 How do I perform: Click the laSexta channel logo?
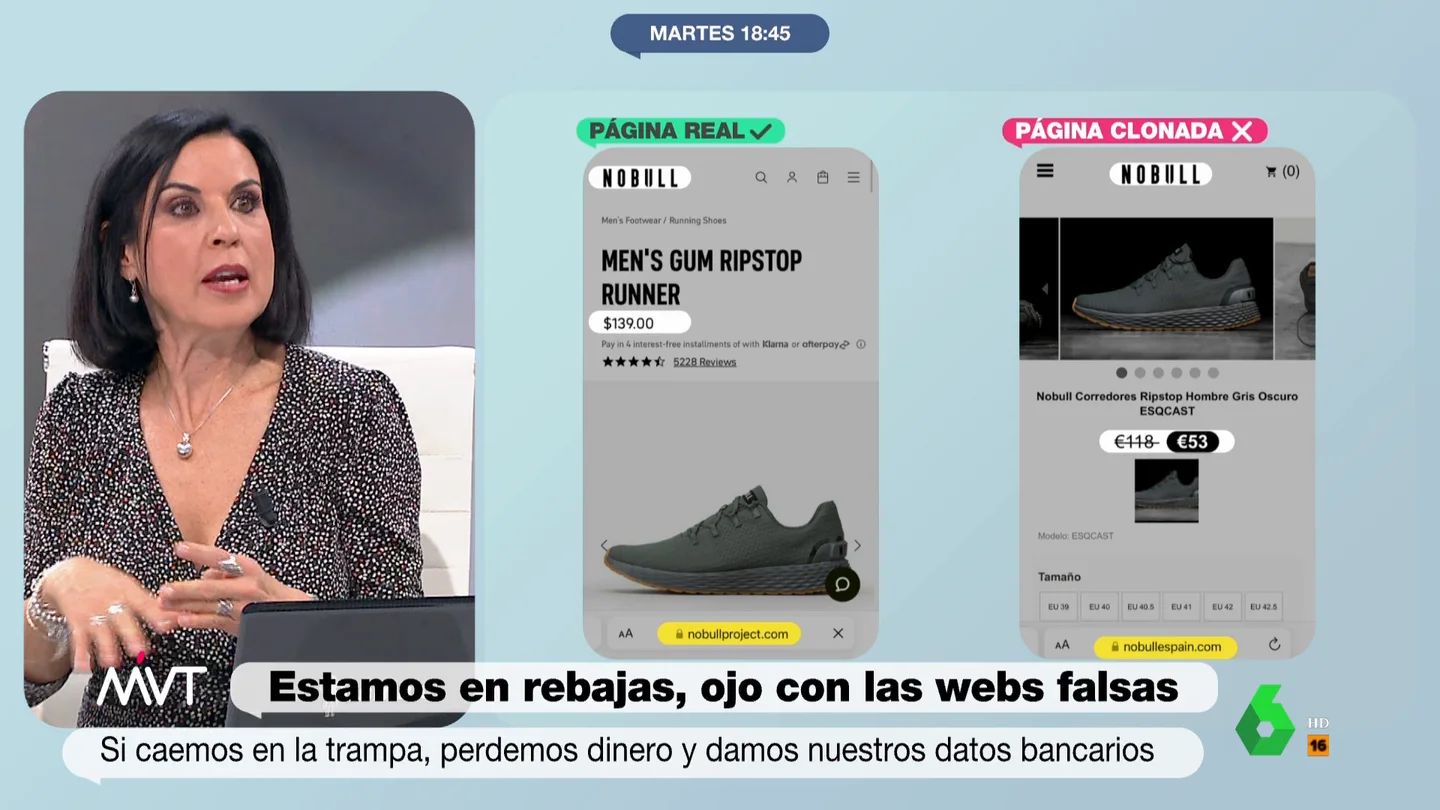tap(1265, 719)
